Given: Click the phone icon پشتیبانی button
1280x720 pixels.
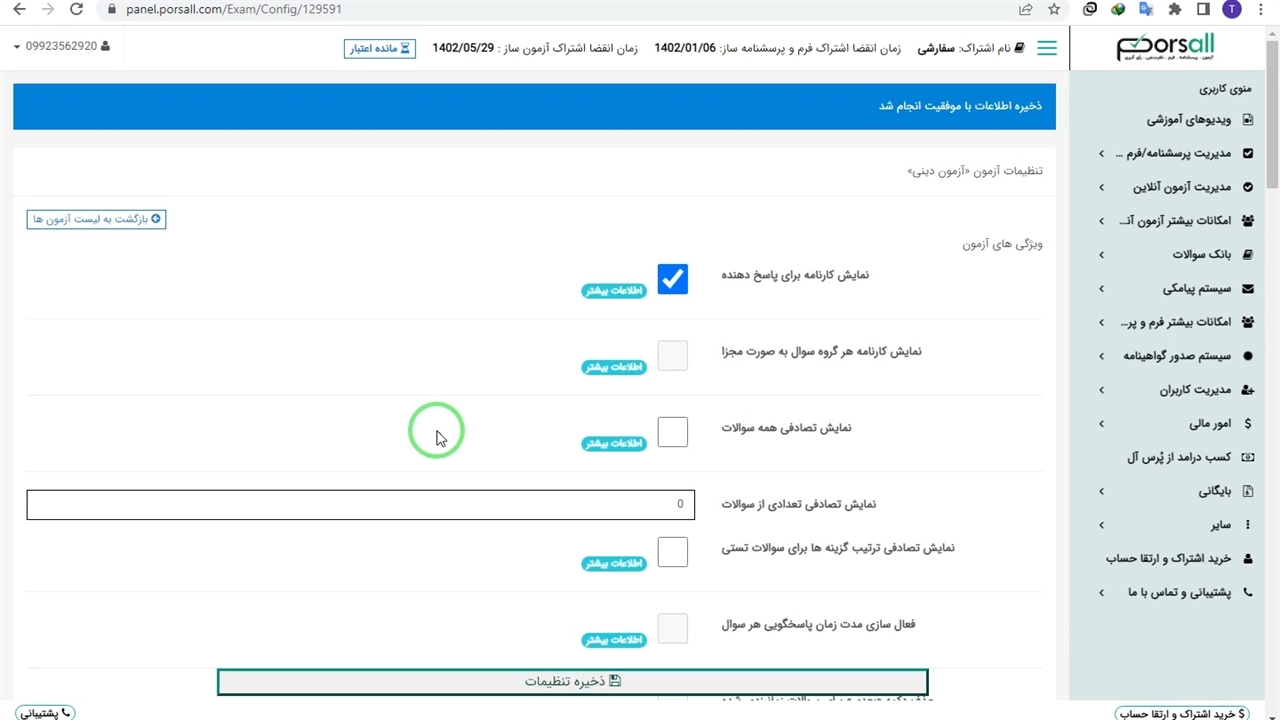Looking at the screenshot, I should pos(45,712).
